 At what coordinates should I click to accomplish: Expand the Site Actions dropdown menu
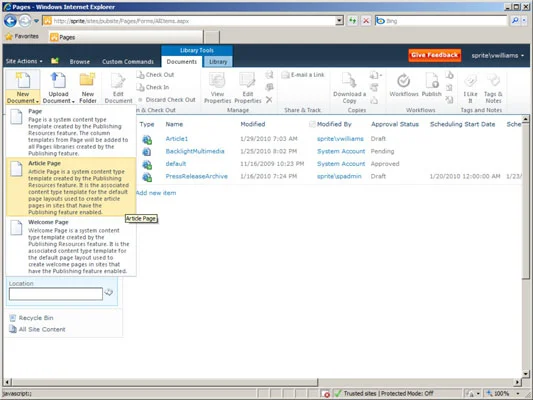click(24, 61)
